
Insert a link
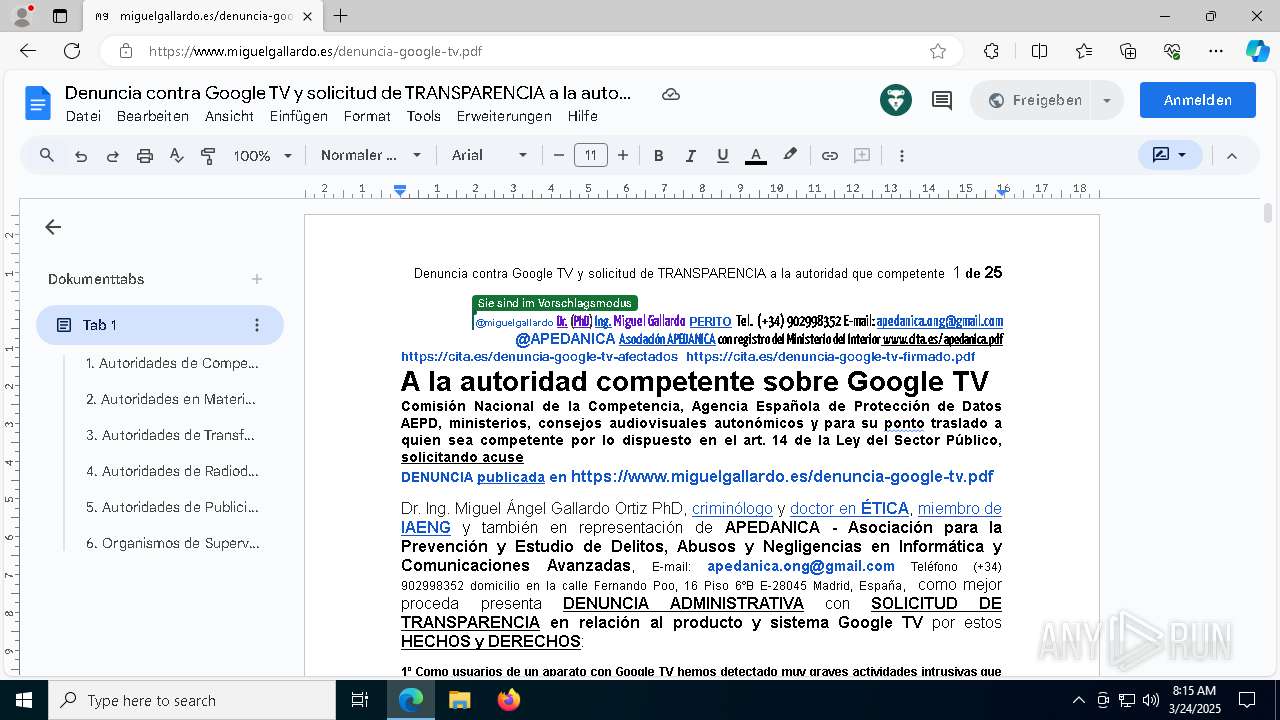(829, 156)
